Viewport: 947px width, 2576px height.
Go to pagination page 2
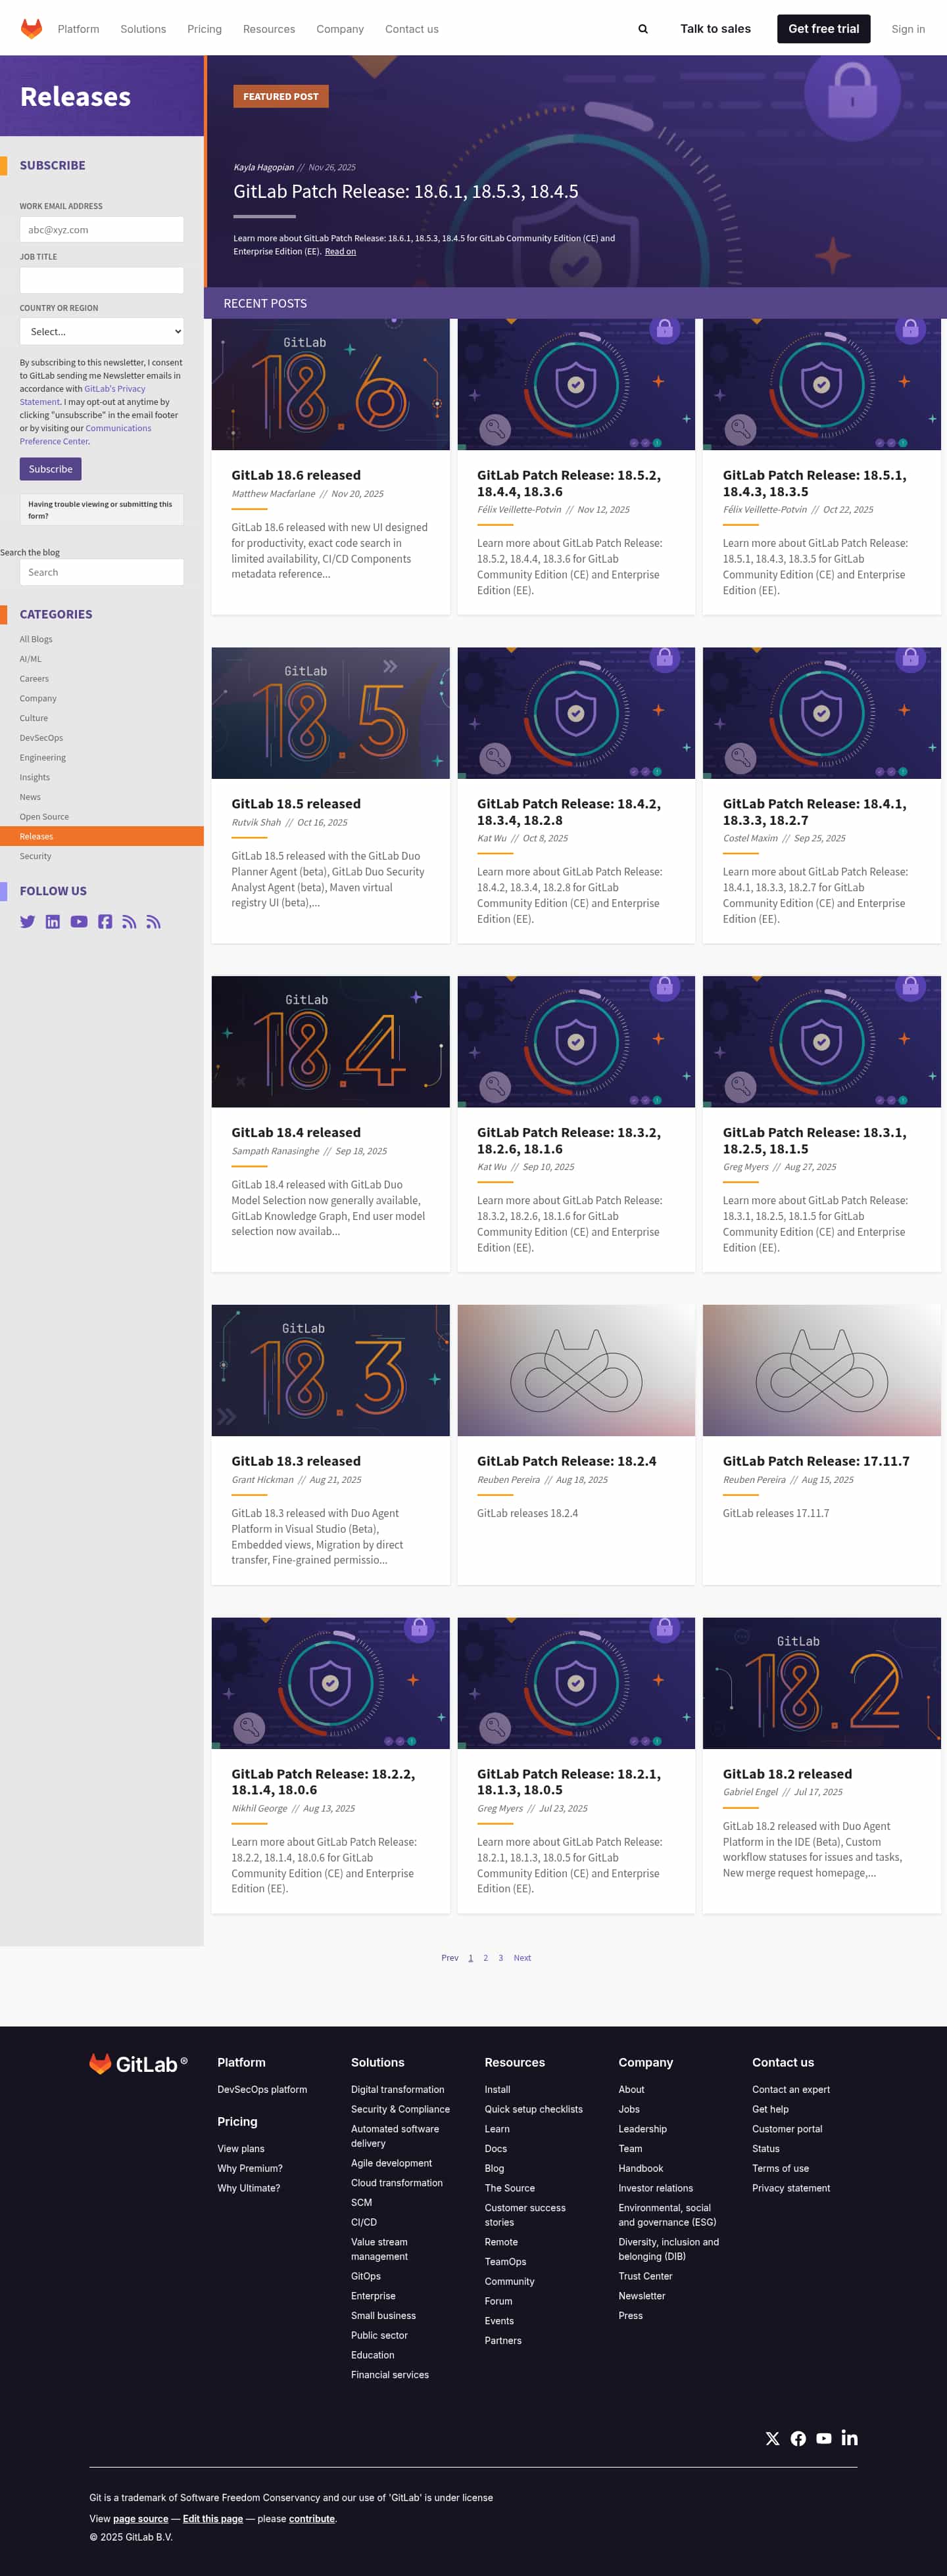tap(486, 1958)
